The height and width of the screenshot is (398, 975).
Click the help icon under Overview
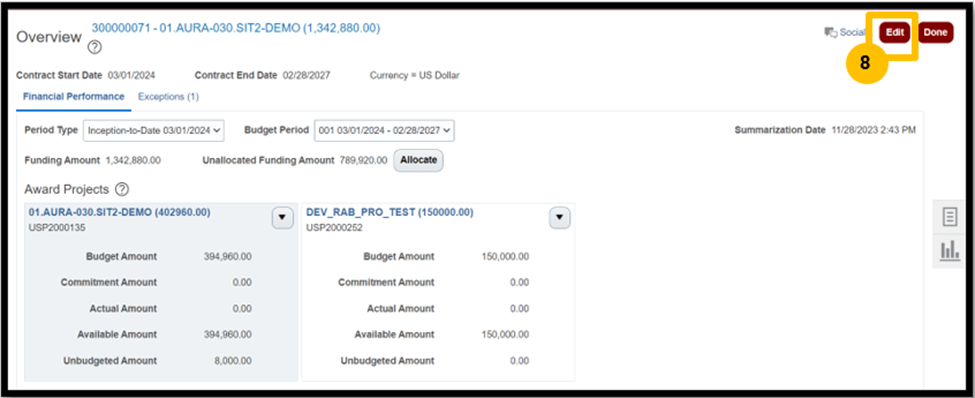click(95, 48)
